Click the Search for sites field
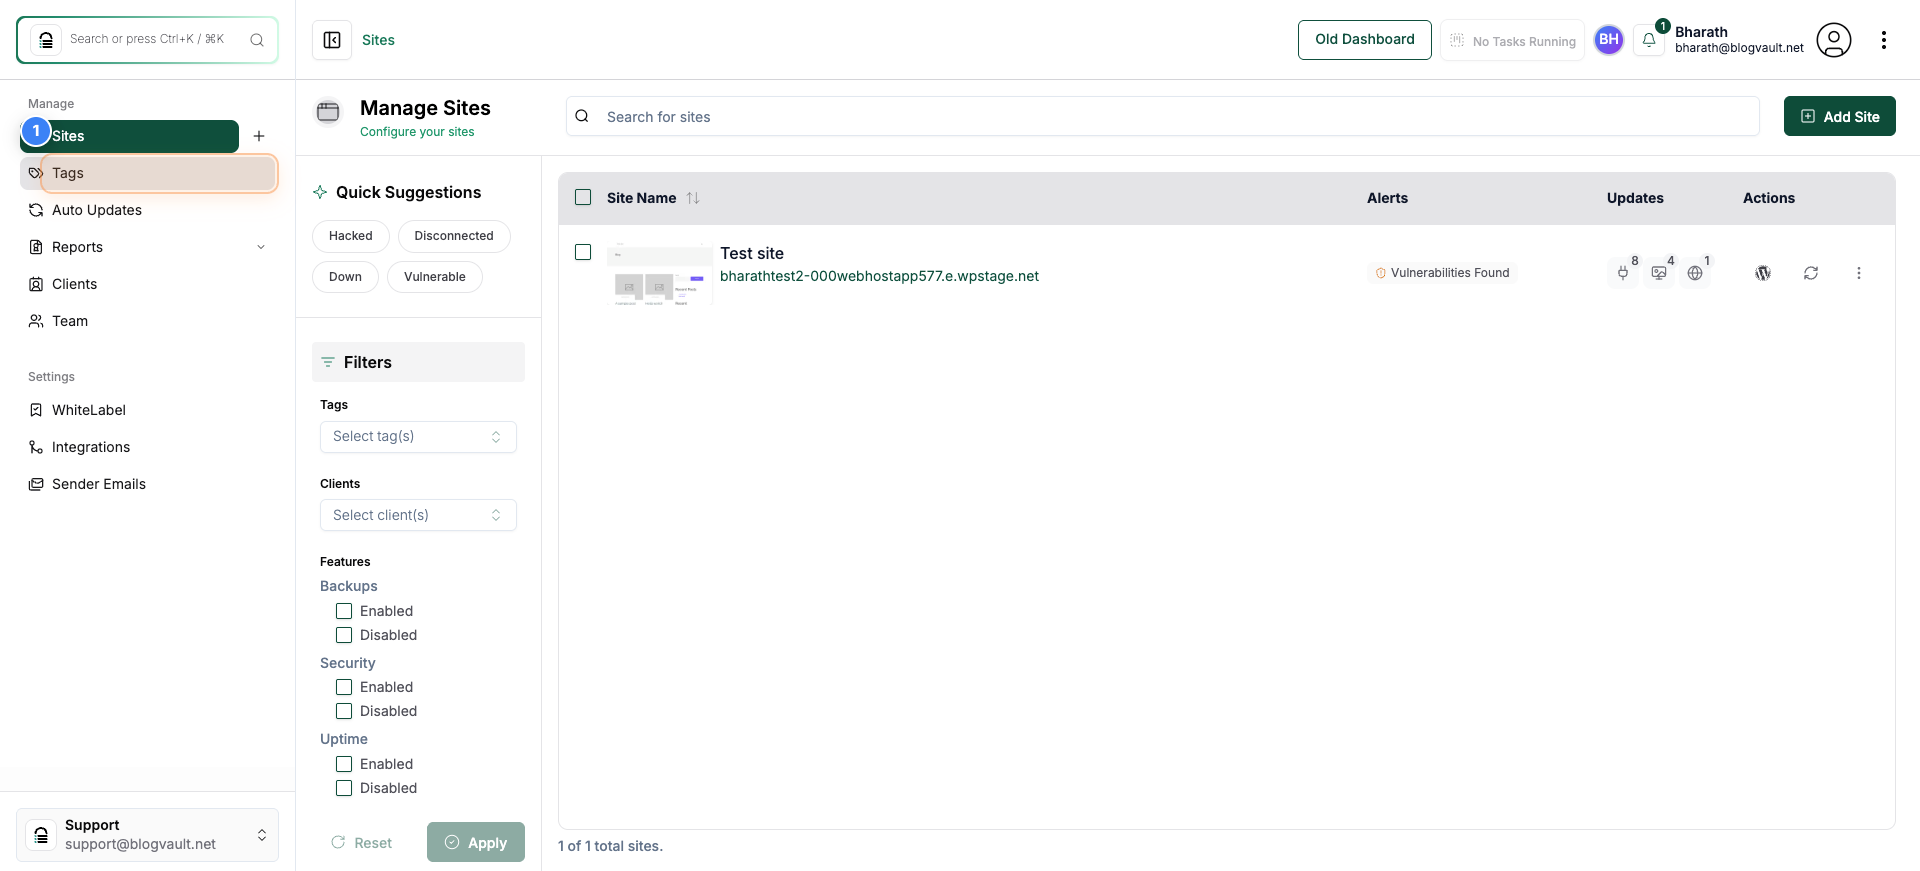This screenshot has width=1920, height=871. 1163,116
